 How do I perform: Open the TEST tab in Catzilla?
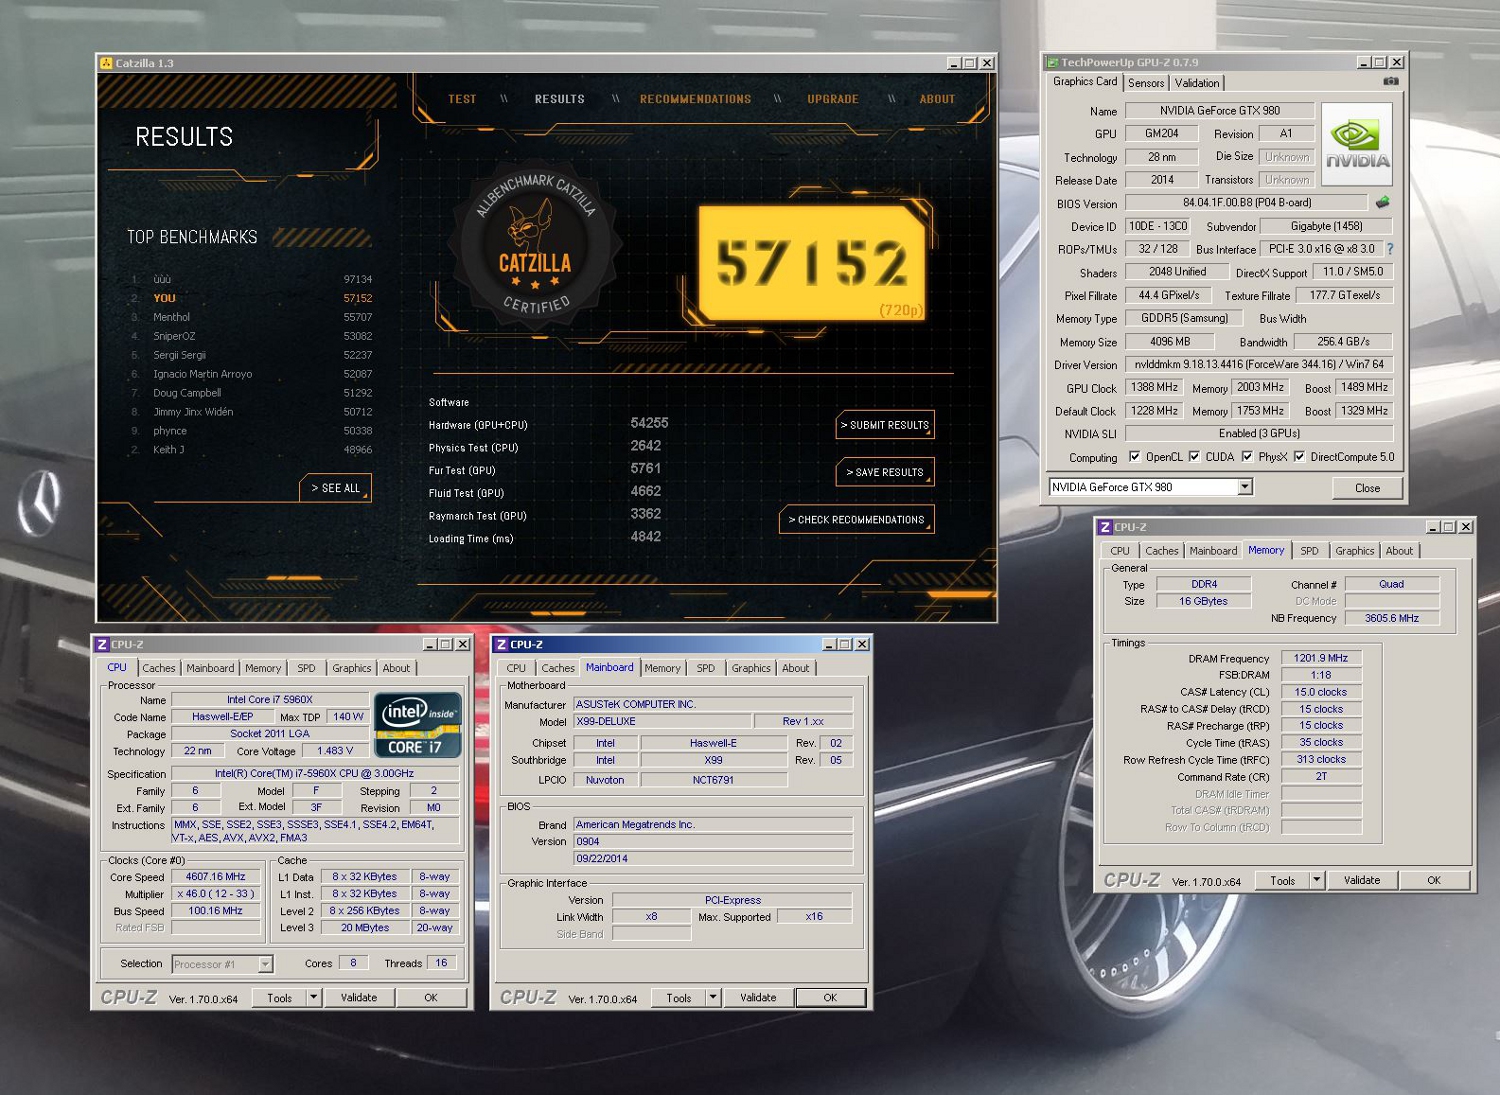coord(462,99)
